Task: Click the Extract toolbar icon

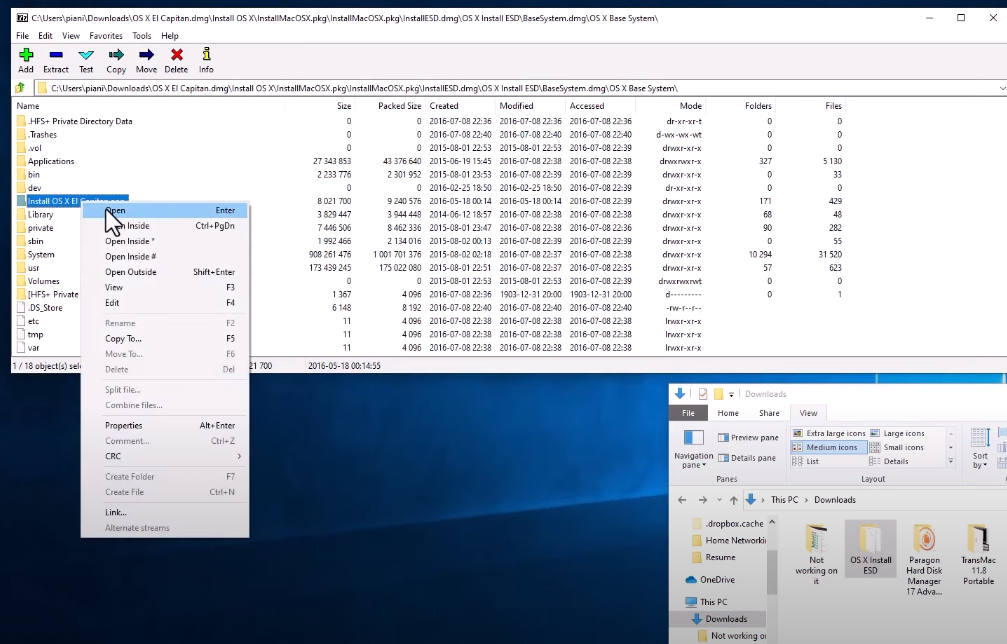Action: coord(56,60)
